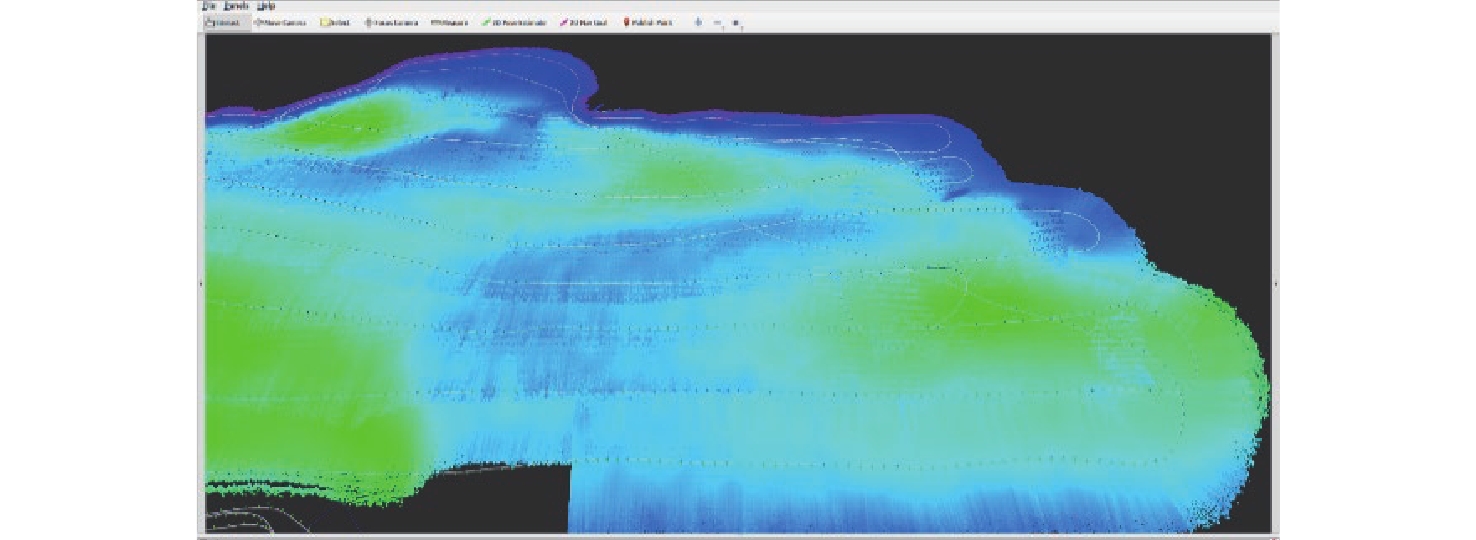The height and width of the screenshot is (540, 1476).
Task: Activate the 2D Nav Goal tool
Action: click(583, 22)
